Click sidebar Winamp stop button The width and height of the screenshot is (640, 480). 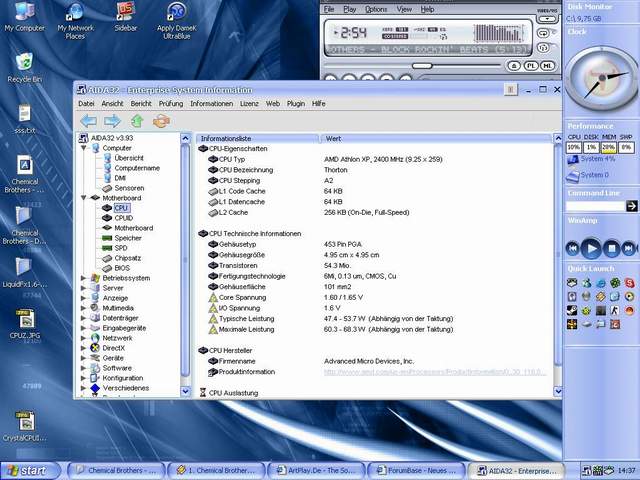[611, 248]
